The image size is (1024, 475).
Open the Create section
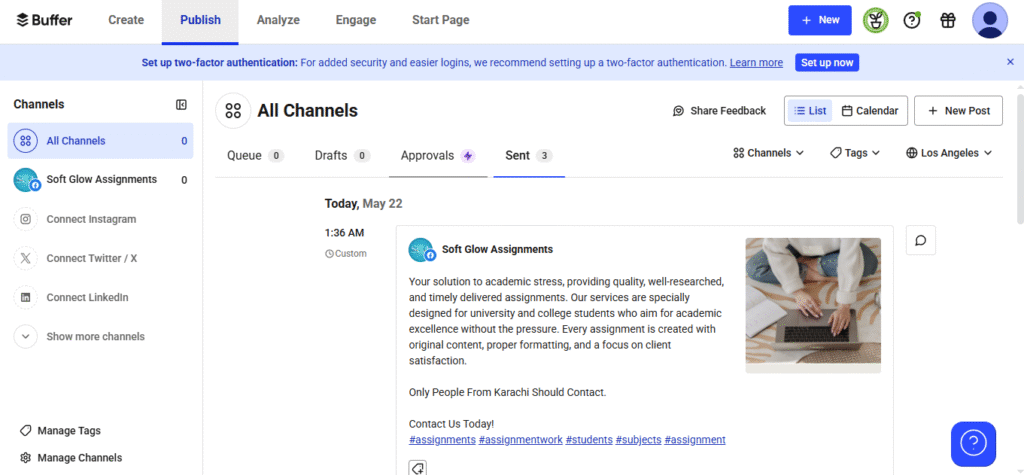coord(126,20)
